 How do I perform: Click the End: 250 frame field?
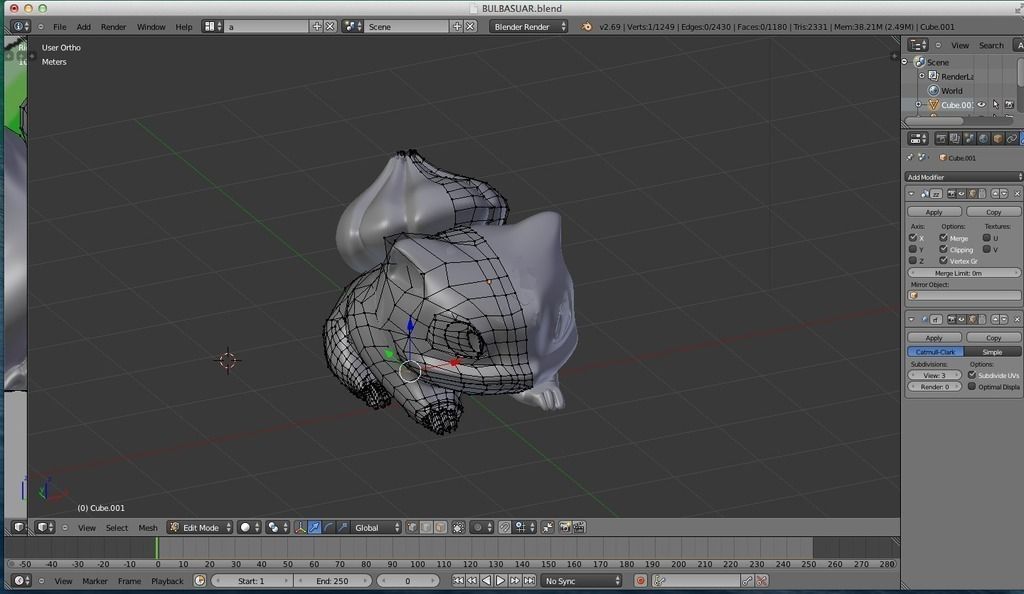(x=332, y=581)
